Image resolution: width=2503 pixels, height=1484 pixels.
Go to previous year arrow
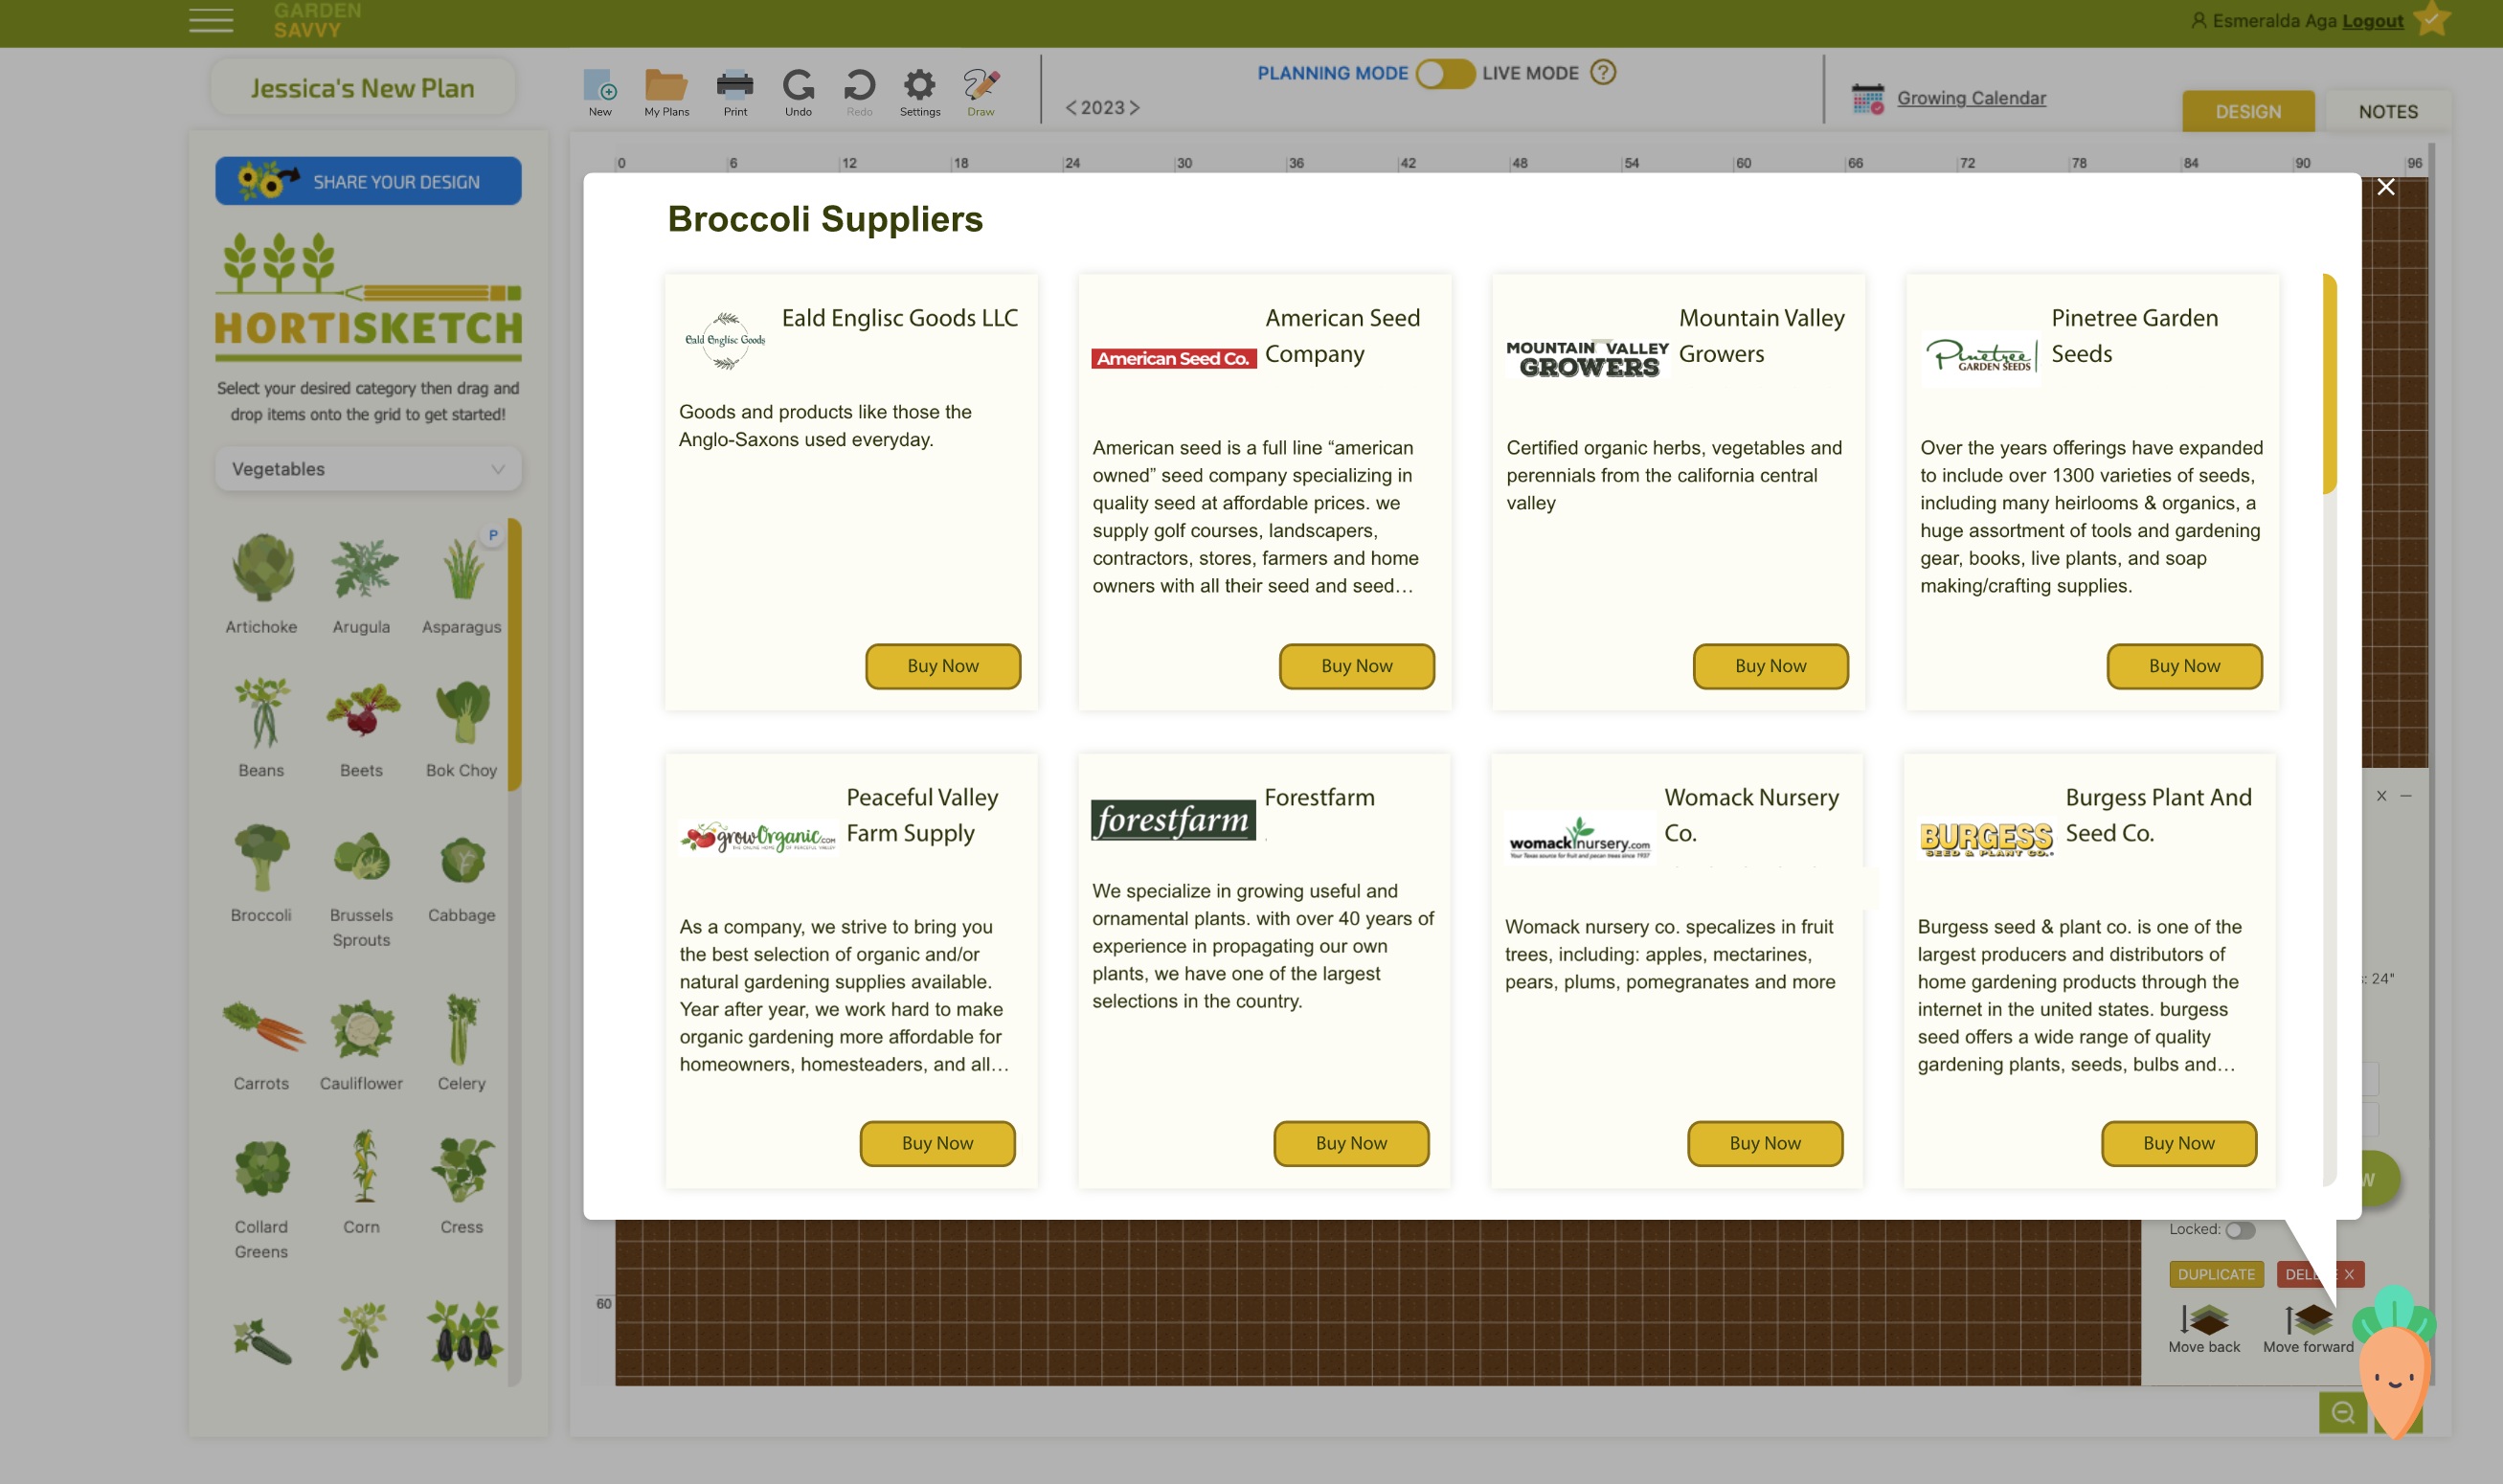coord(1071,107)
